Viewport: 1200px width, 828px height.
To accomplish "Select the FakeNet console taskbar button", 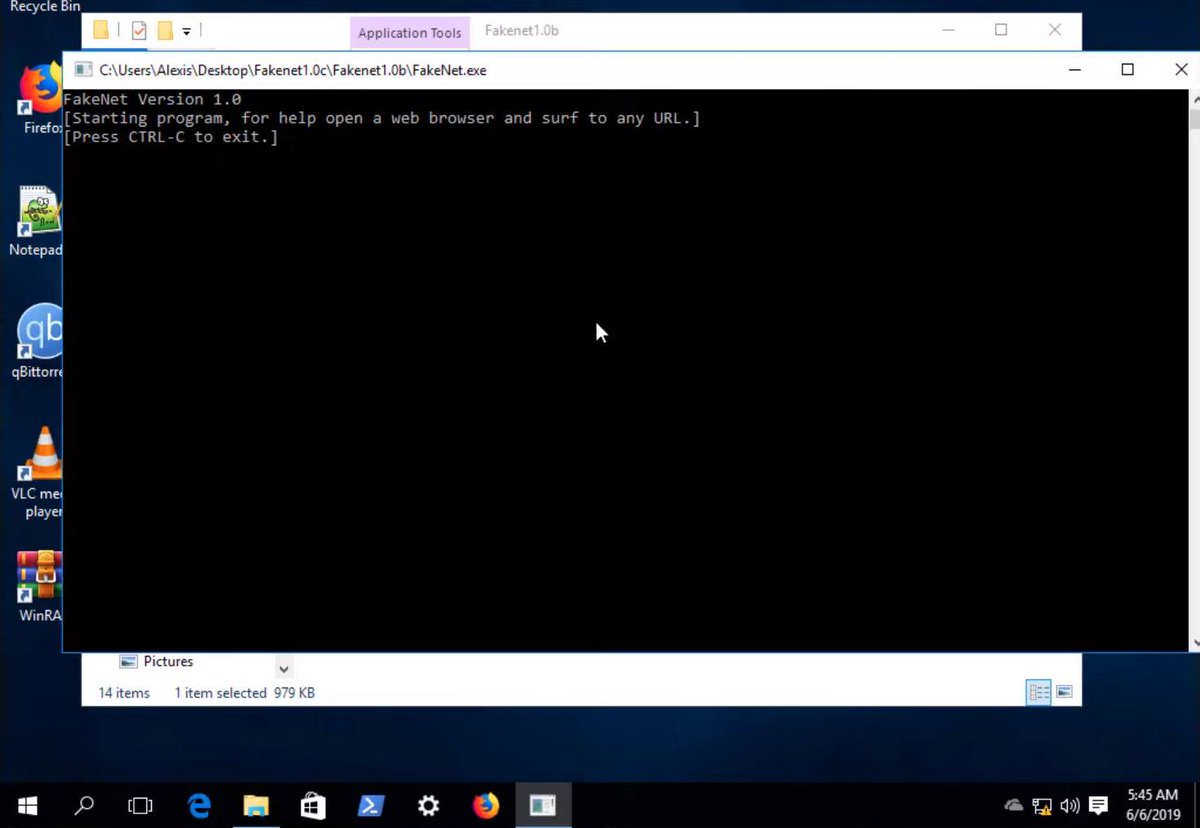I will pos(543,805).
